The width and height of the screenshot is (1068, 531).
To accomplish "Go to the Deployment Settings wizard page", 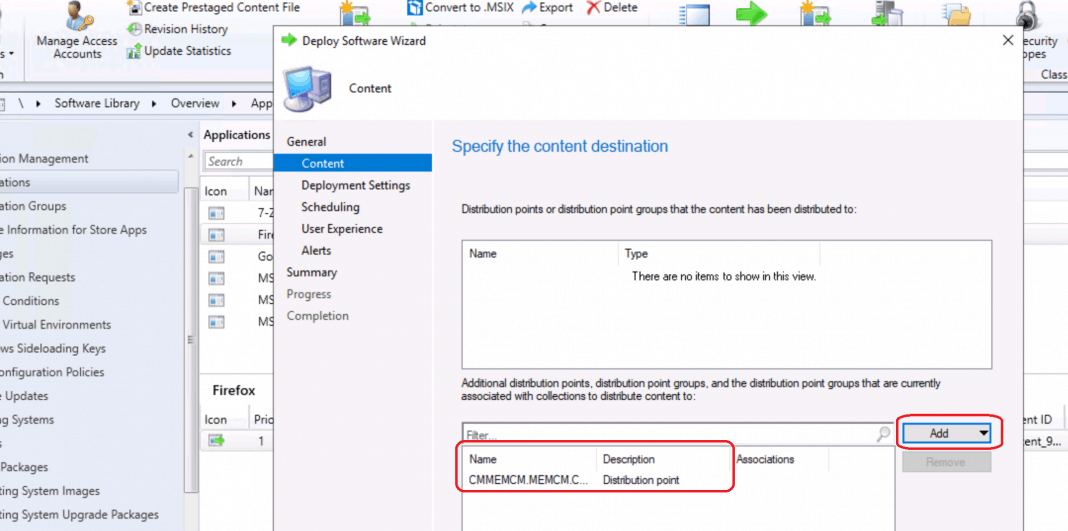I will pyautogui.click(x=355, y=185).
